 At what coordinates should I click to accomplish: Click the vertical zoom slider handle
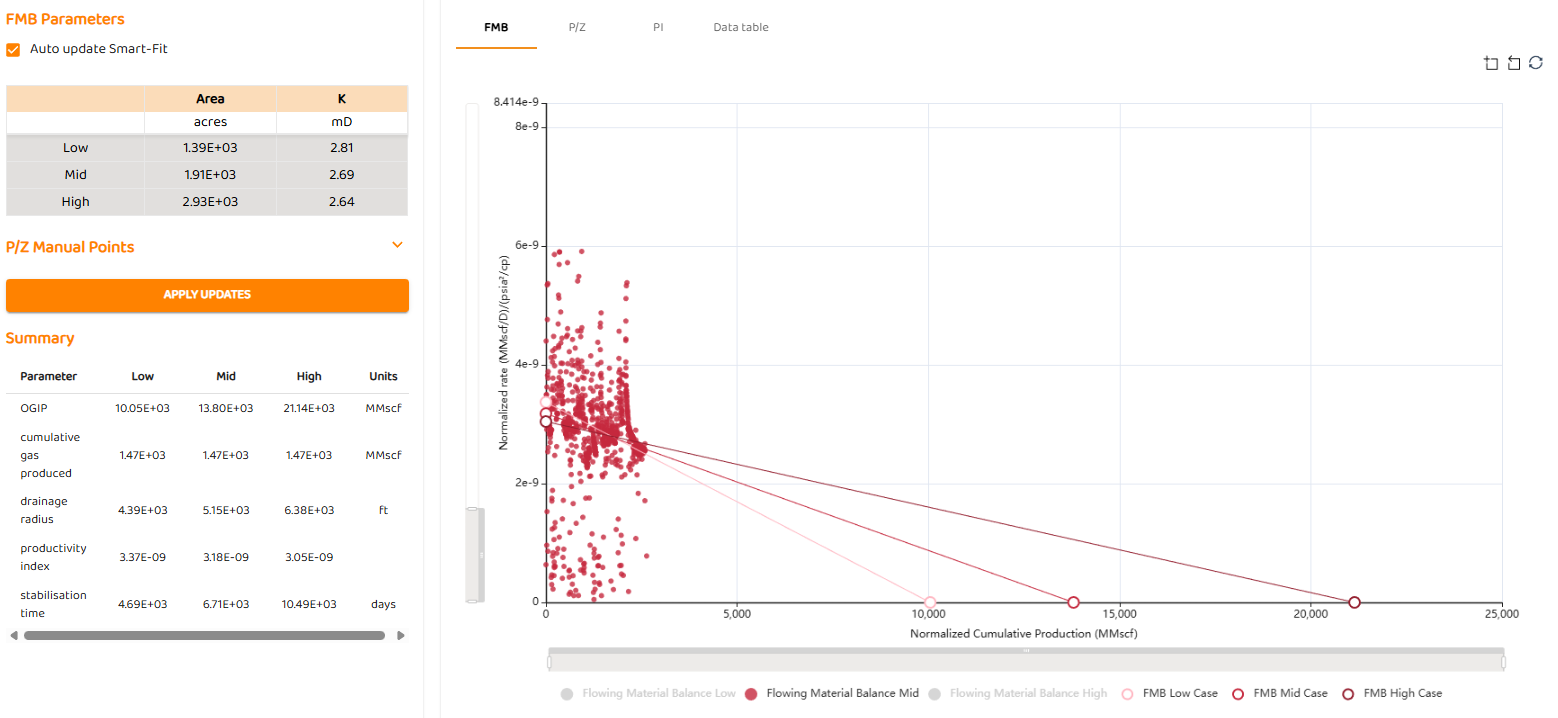point(474,554)
